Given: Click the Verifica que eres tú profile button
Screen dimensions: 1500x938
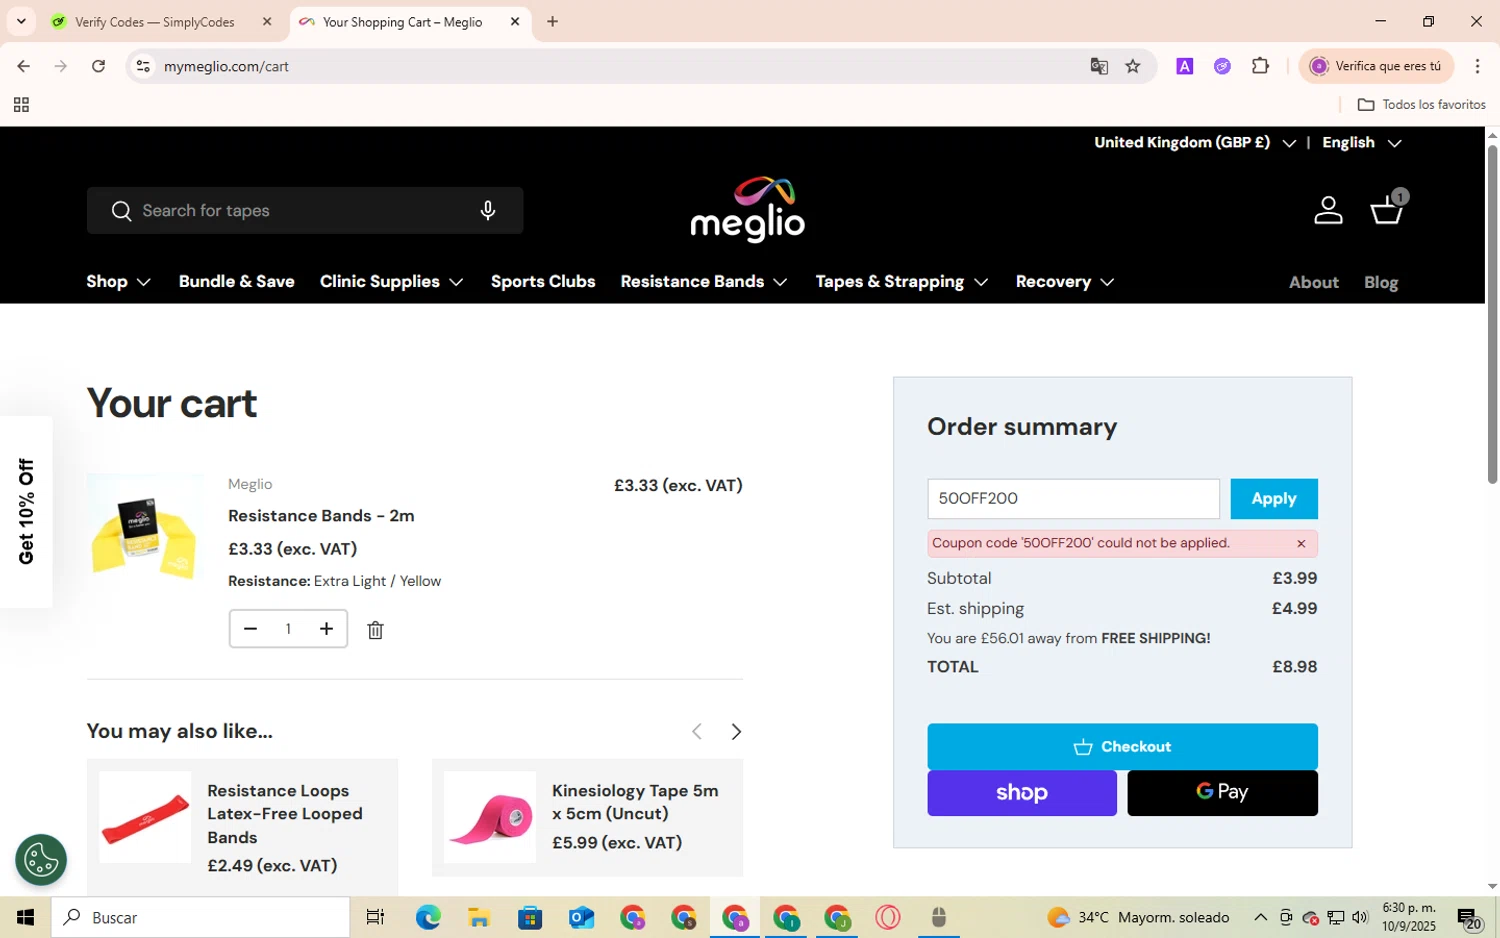Looking at the screenshot, I should (x=1376, y=66).
